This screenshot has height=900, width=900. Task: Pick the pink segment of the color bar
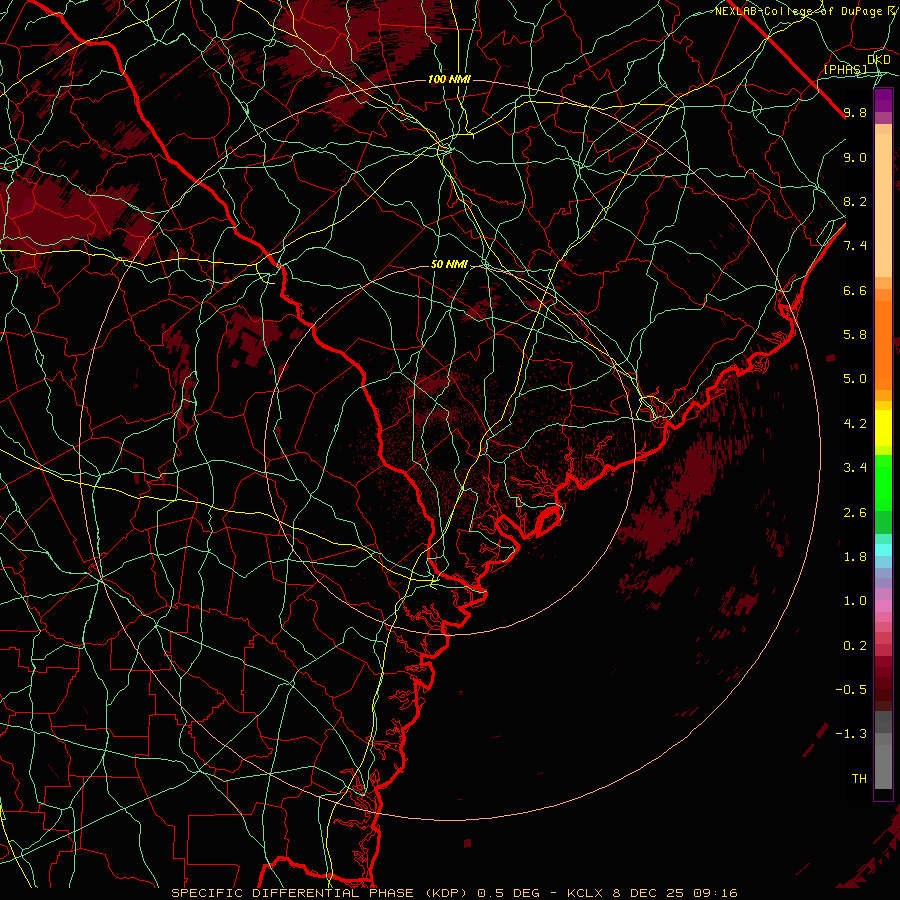click(x=883, y=606)
